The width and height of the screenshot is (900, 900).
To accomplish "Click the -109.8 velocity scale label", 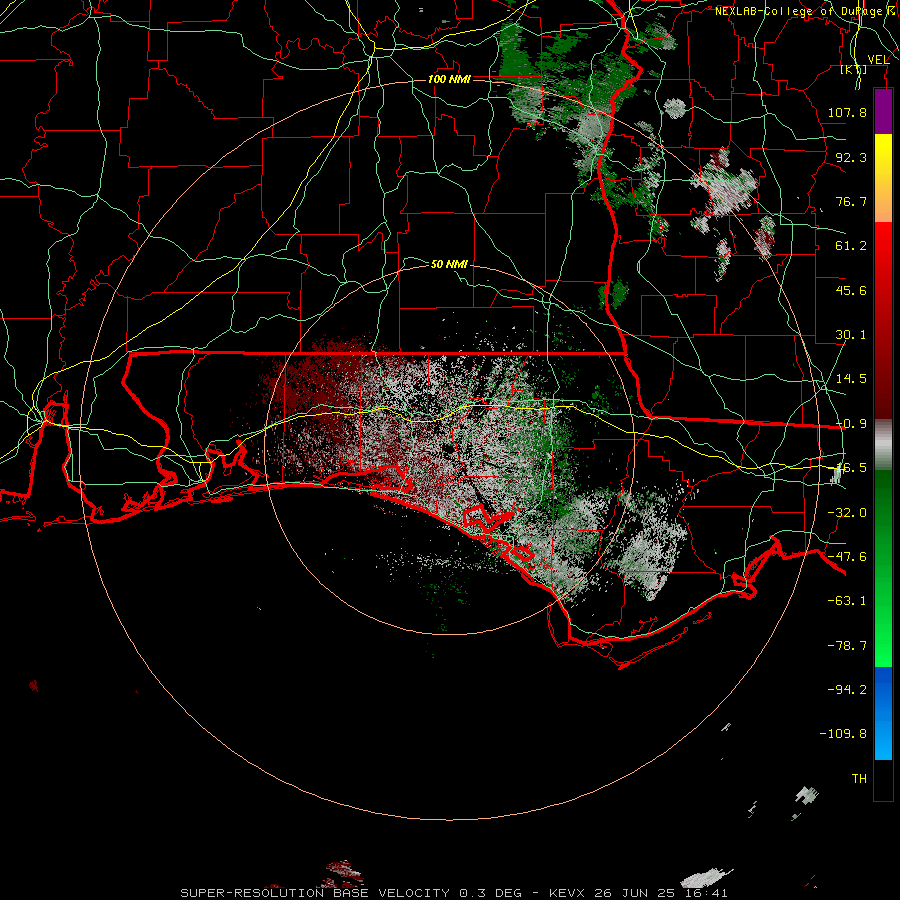I will point(843,734).
